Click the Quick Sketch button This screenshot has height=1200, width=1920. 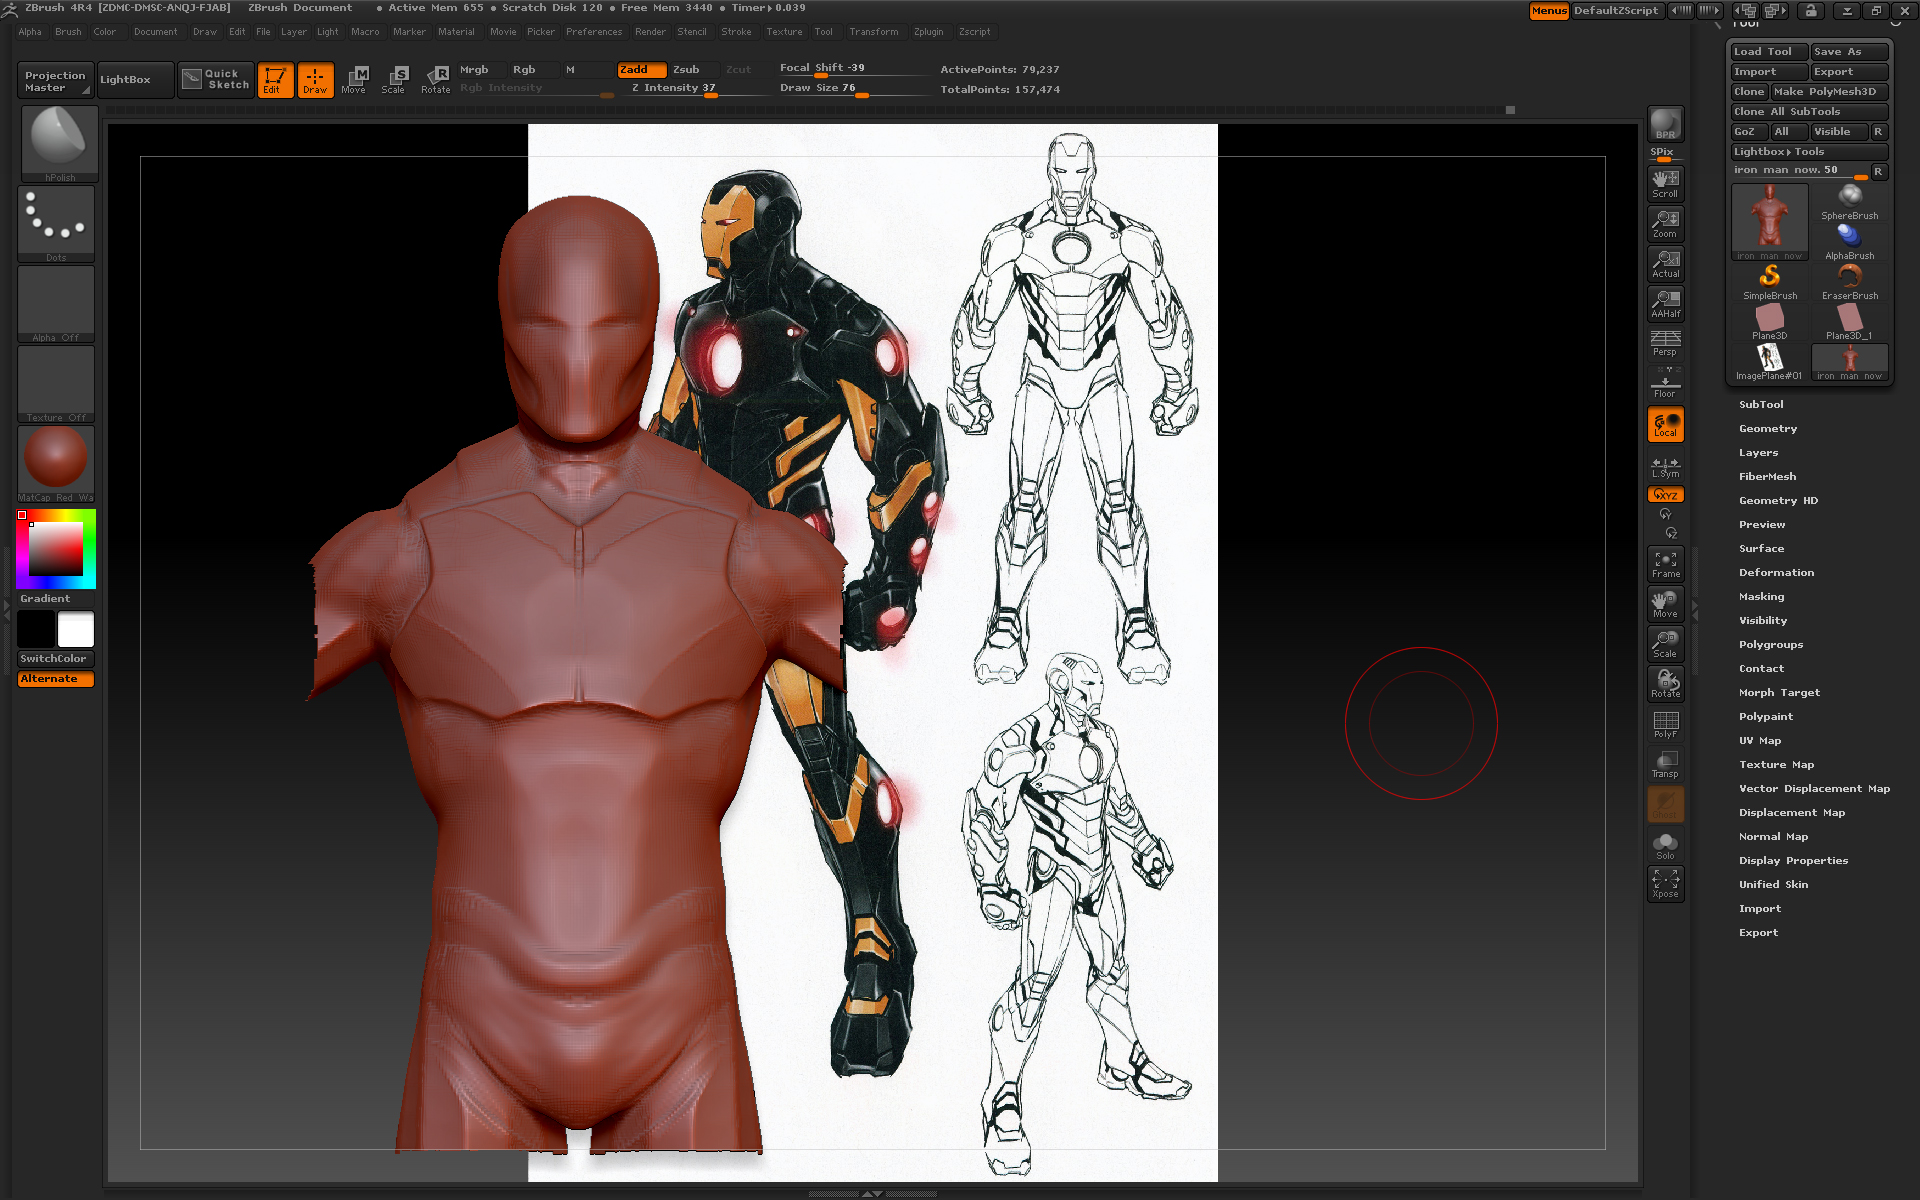coord(216,80)
